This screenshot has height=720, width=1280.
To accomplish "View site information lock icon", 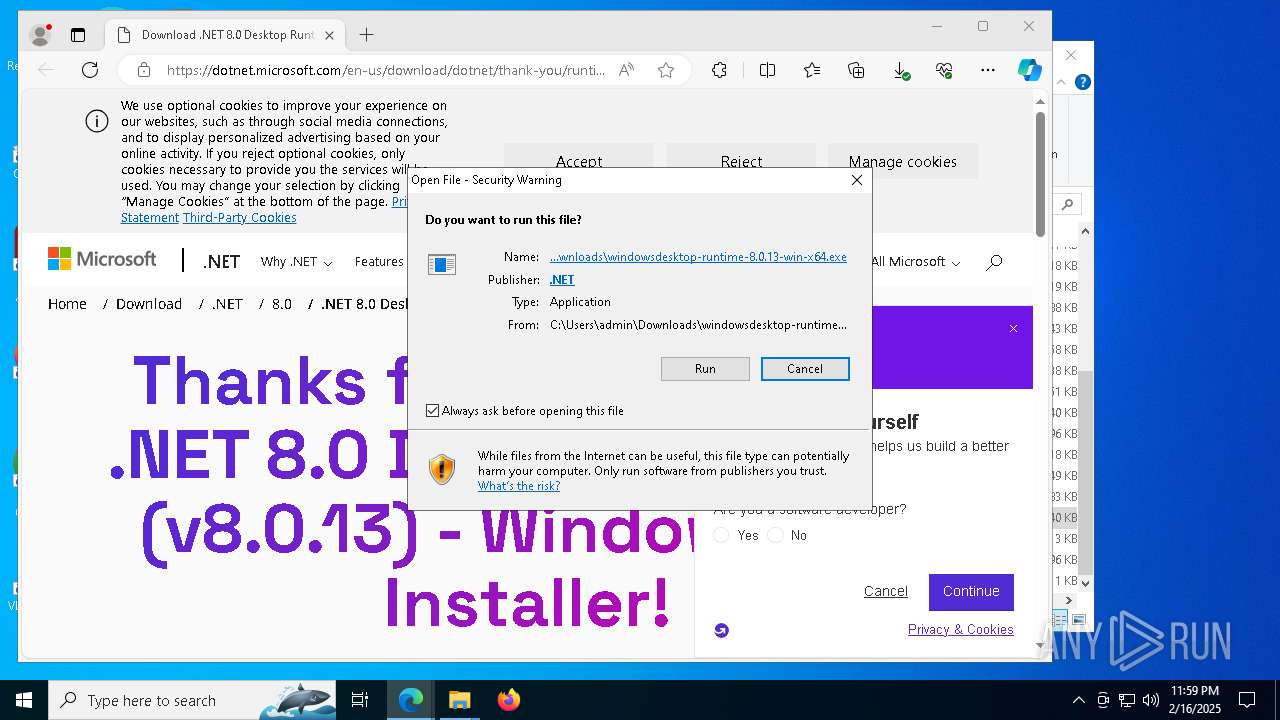I will 144,70.
